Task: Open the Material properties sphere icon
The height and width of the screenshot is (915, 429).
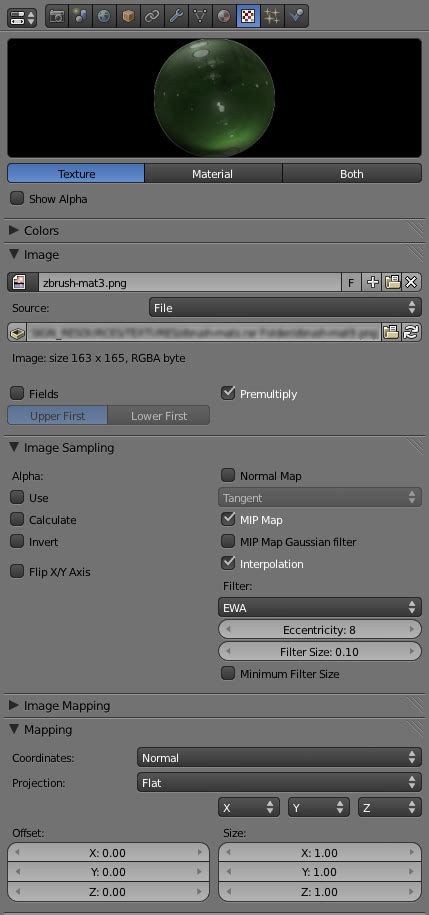Action: [224, 16]
